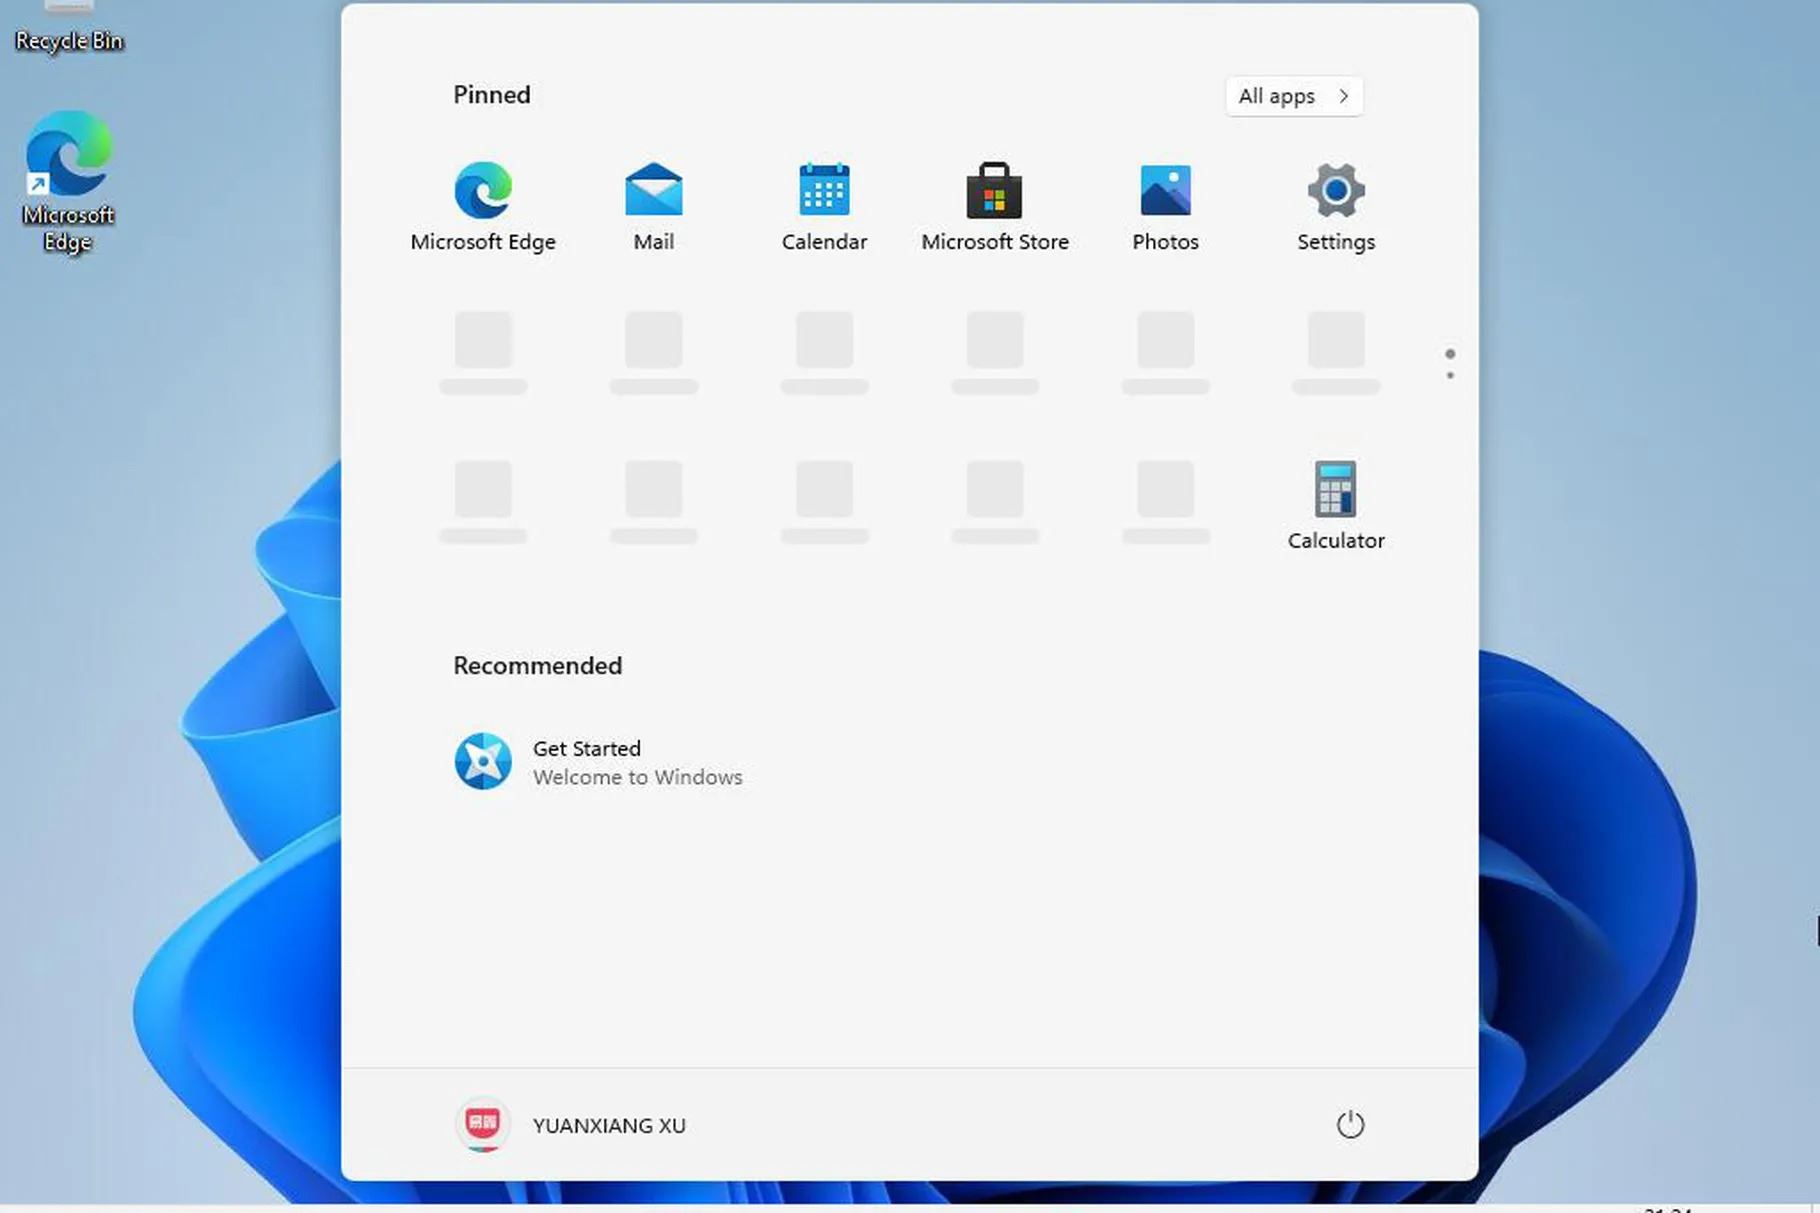Viewport: 1820px width, 1213px height.
Task: Click the user profile avatar picture
Action: pos(483,1124)
